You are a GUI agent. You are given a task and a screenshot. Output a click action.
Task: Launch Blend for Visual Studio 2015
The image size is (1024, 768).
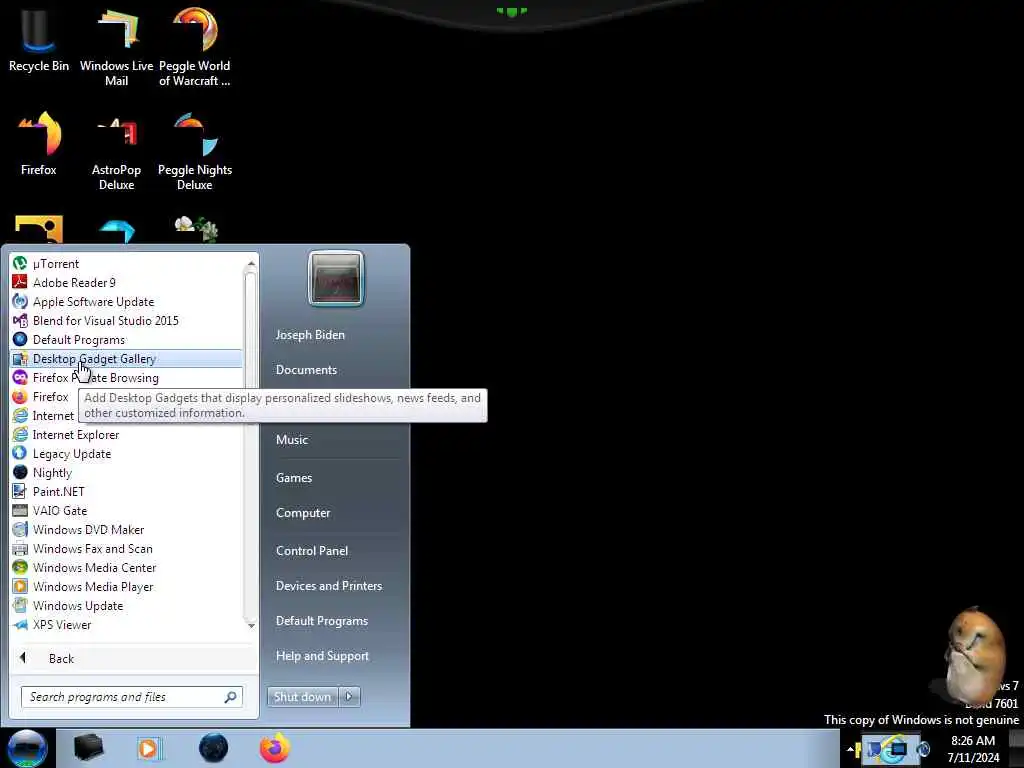[126, 320]
